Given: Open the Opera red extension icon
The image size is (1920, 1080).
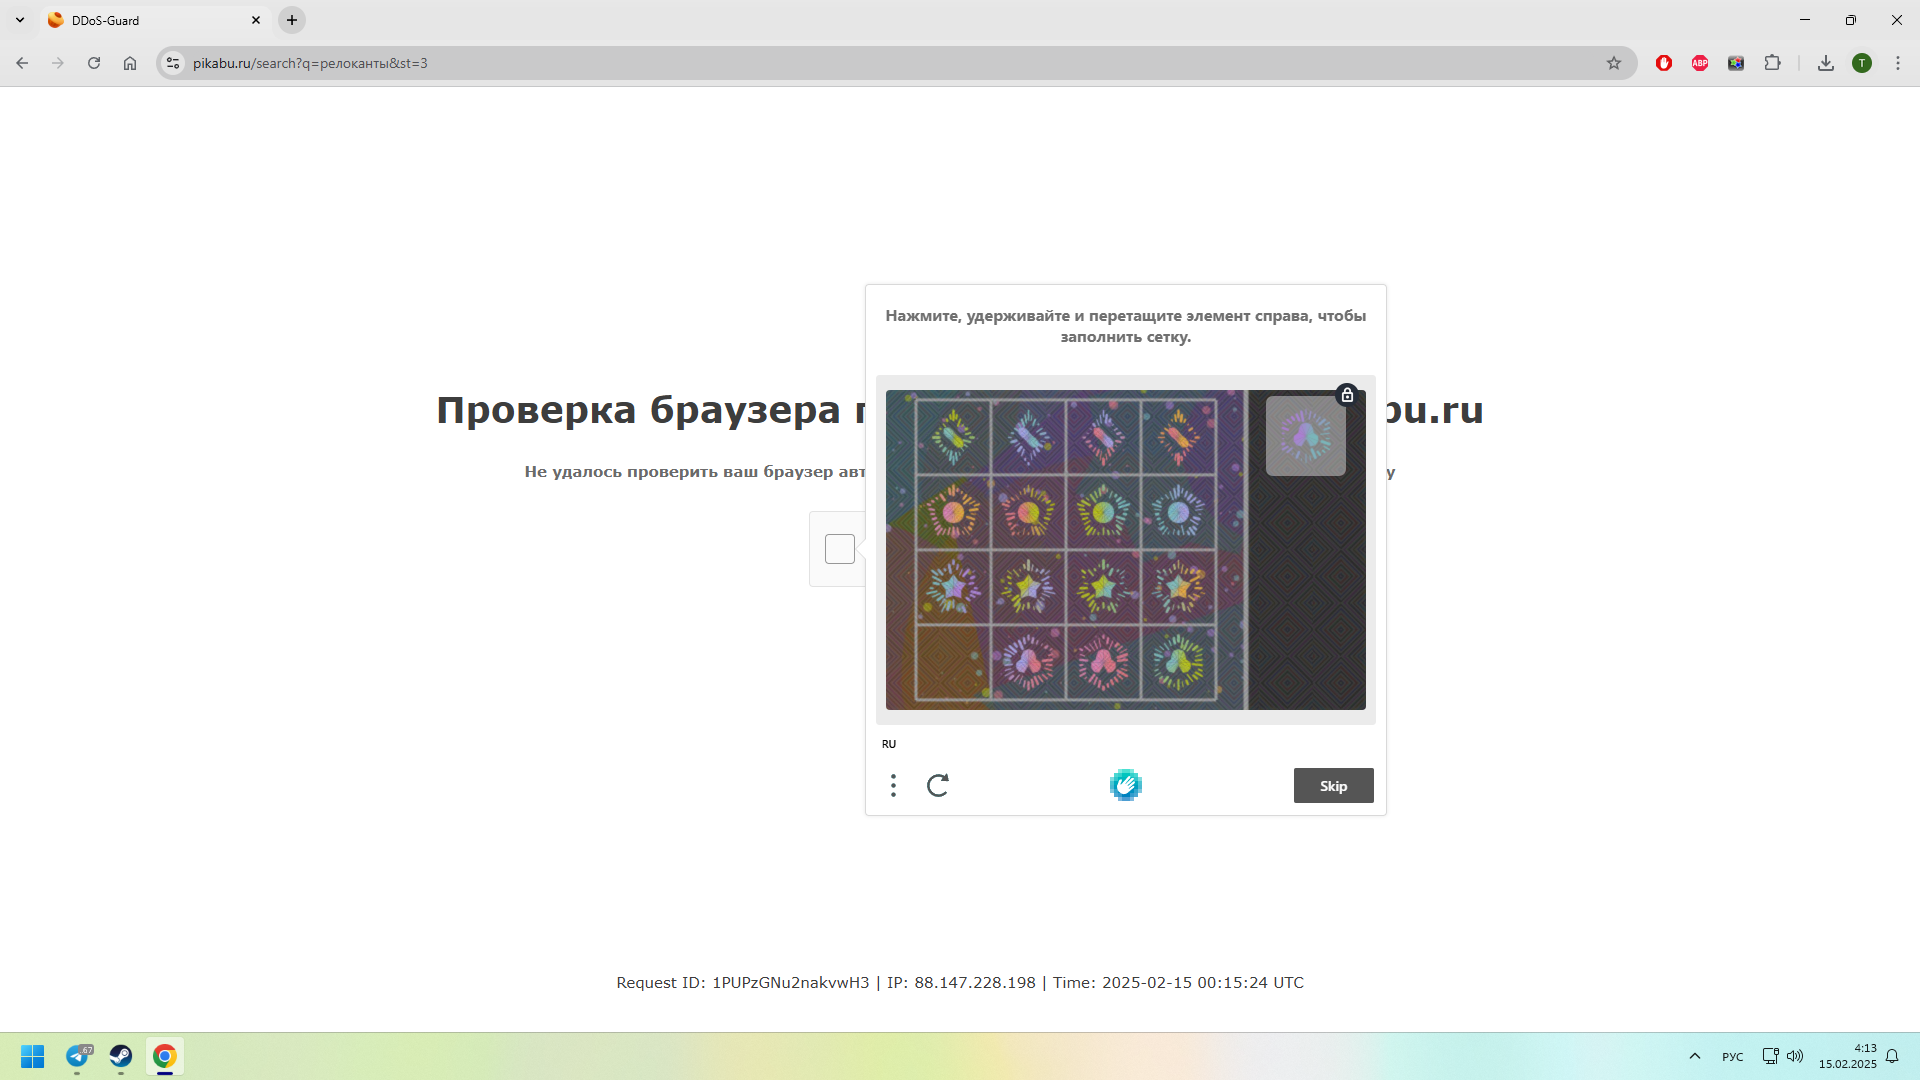Looking at the screenshot, I should coord(1664,63).
